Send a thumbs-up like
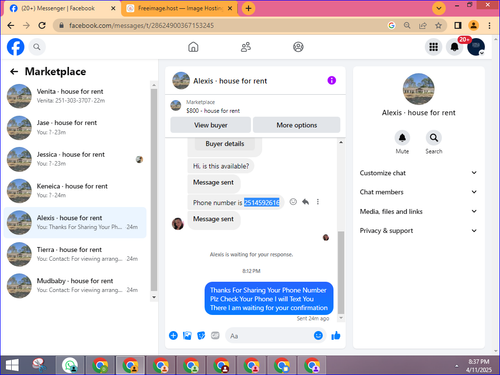 pyautogui.click(x=336, y=335)
